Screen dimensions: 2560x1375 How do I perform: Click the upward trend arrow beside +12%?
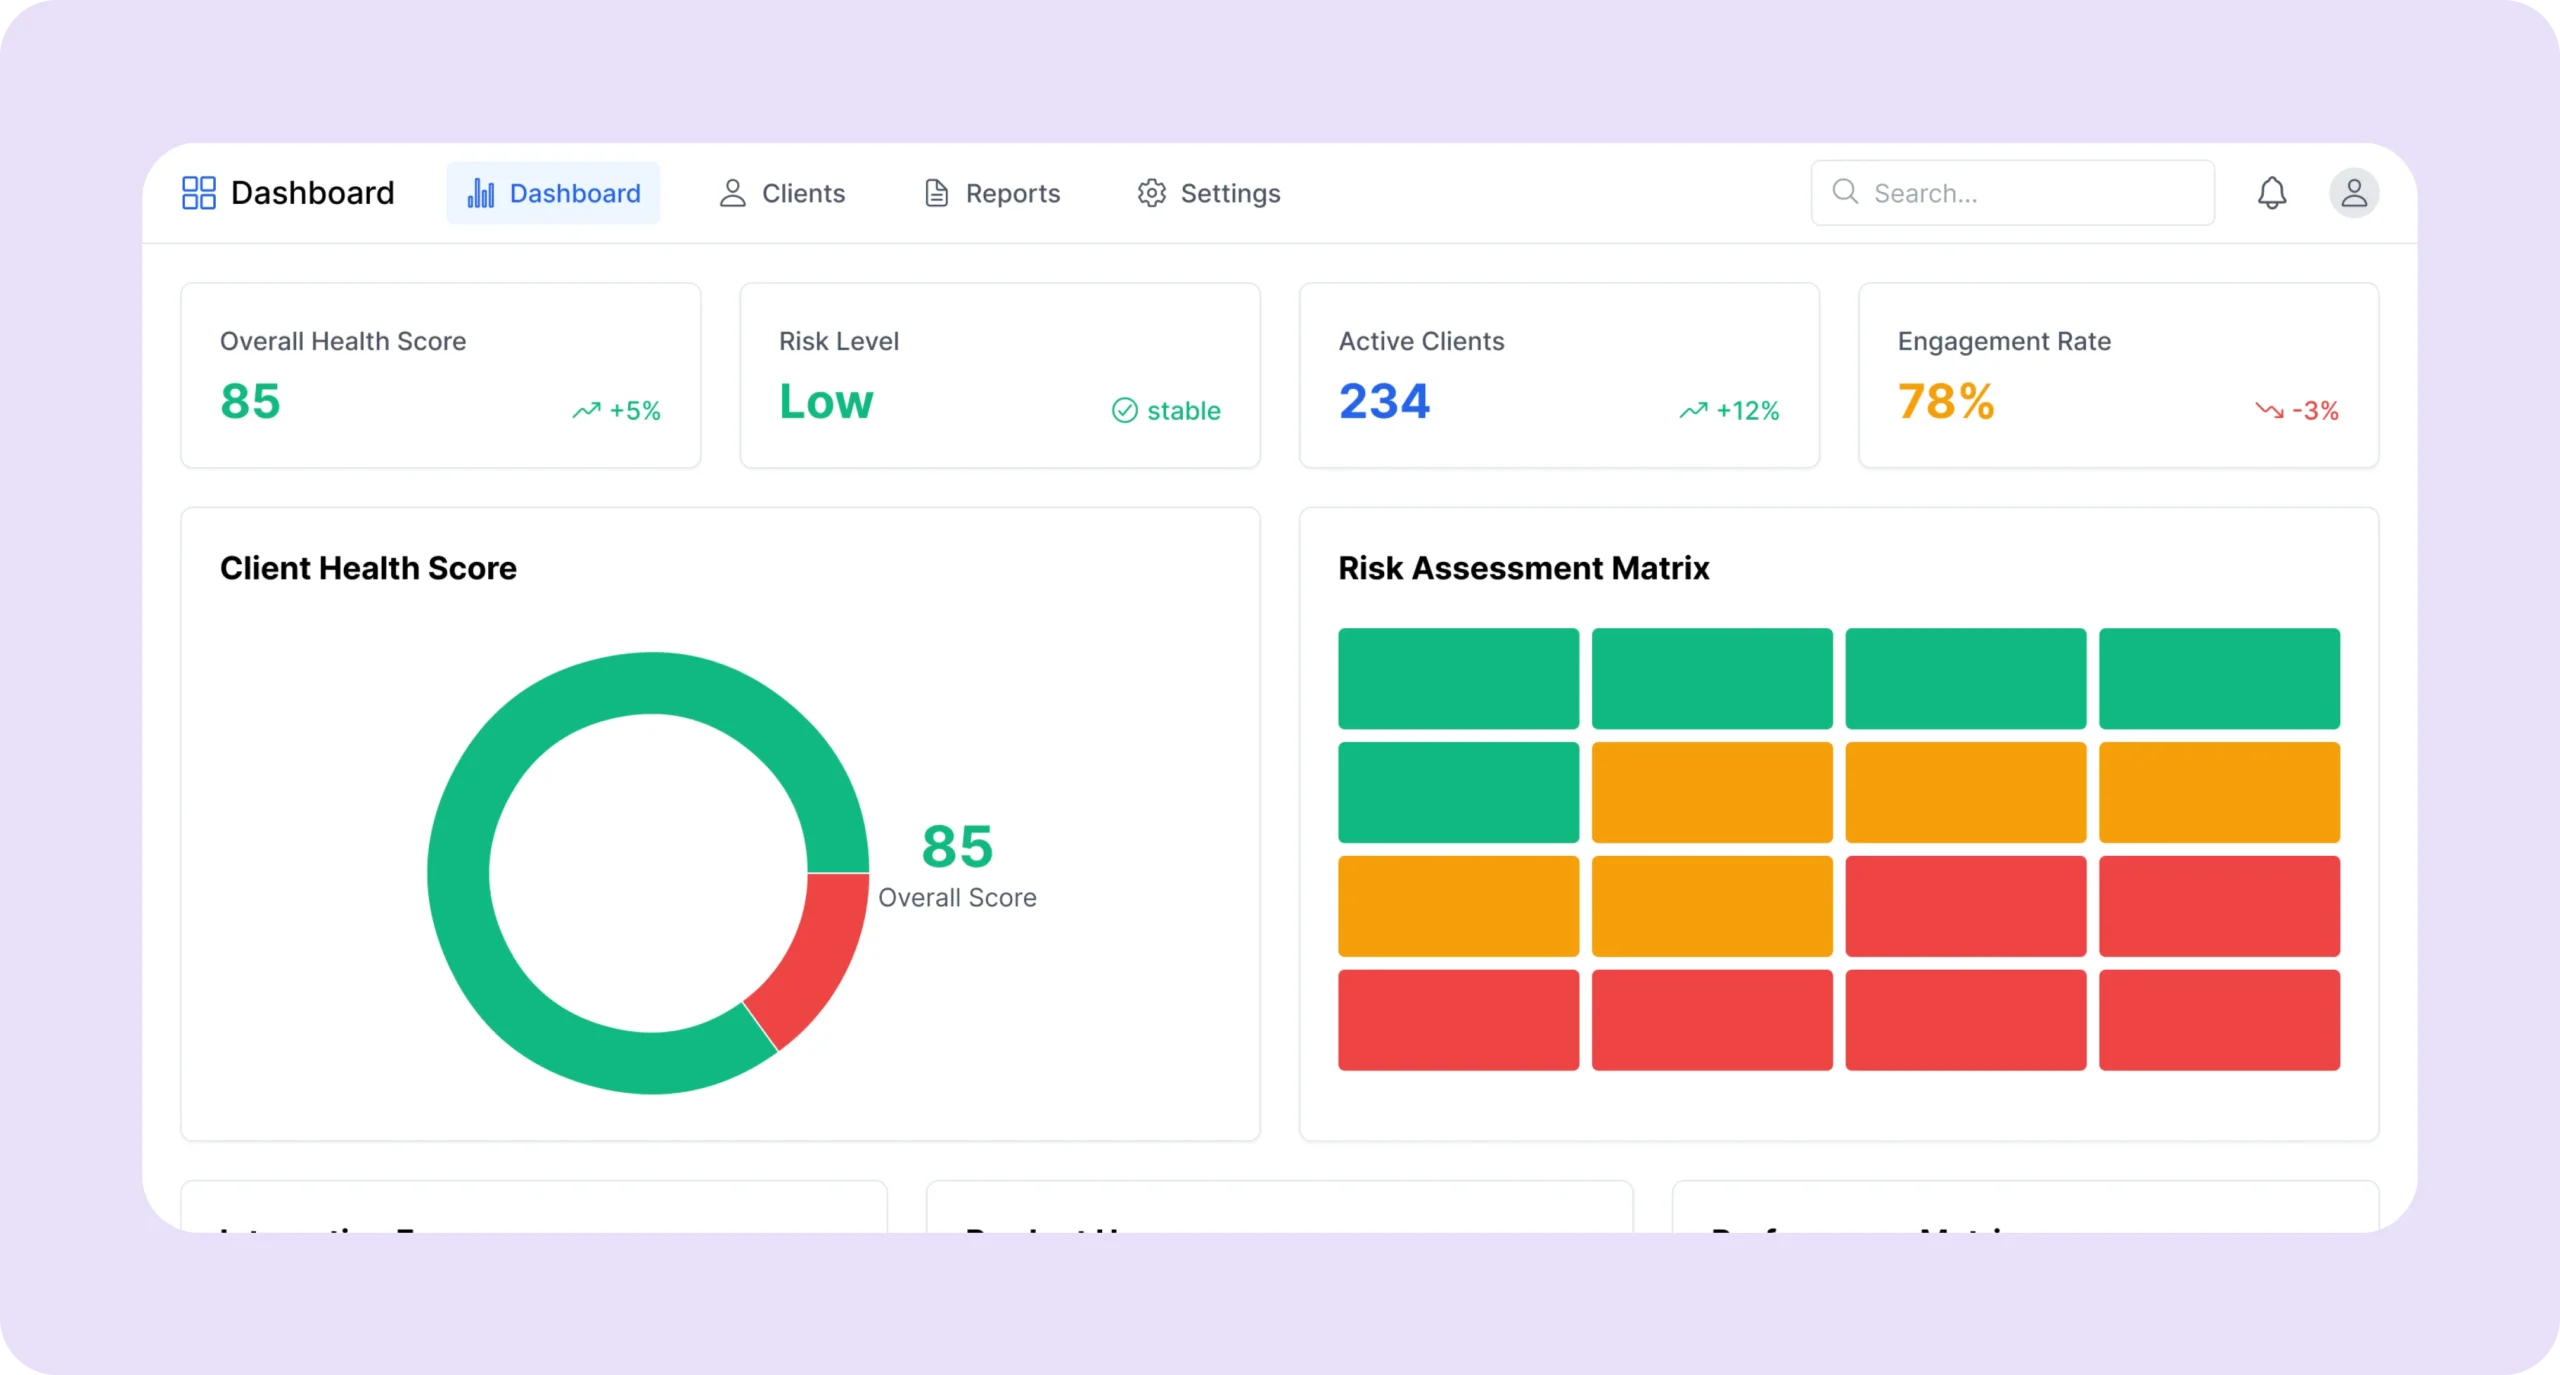click(x=1693, y=411)
